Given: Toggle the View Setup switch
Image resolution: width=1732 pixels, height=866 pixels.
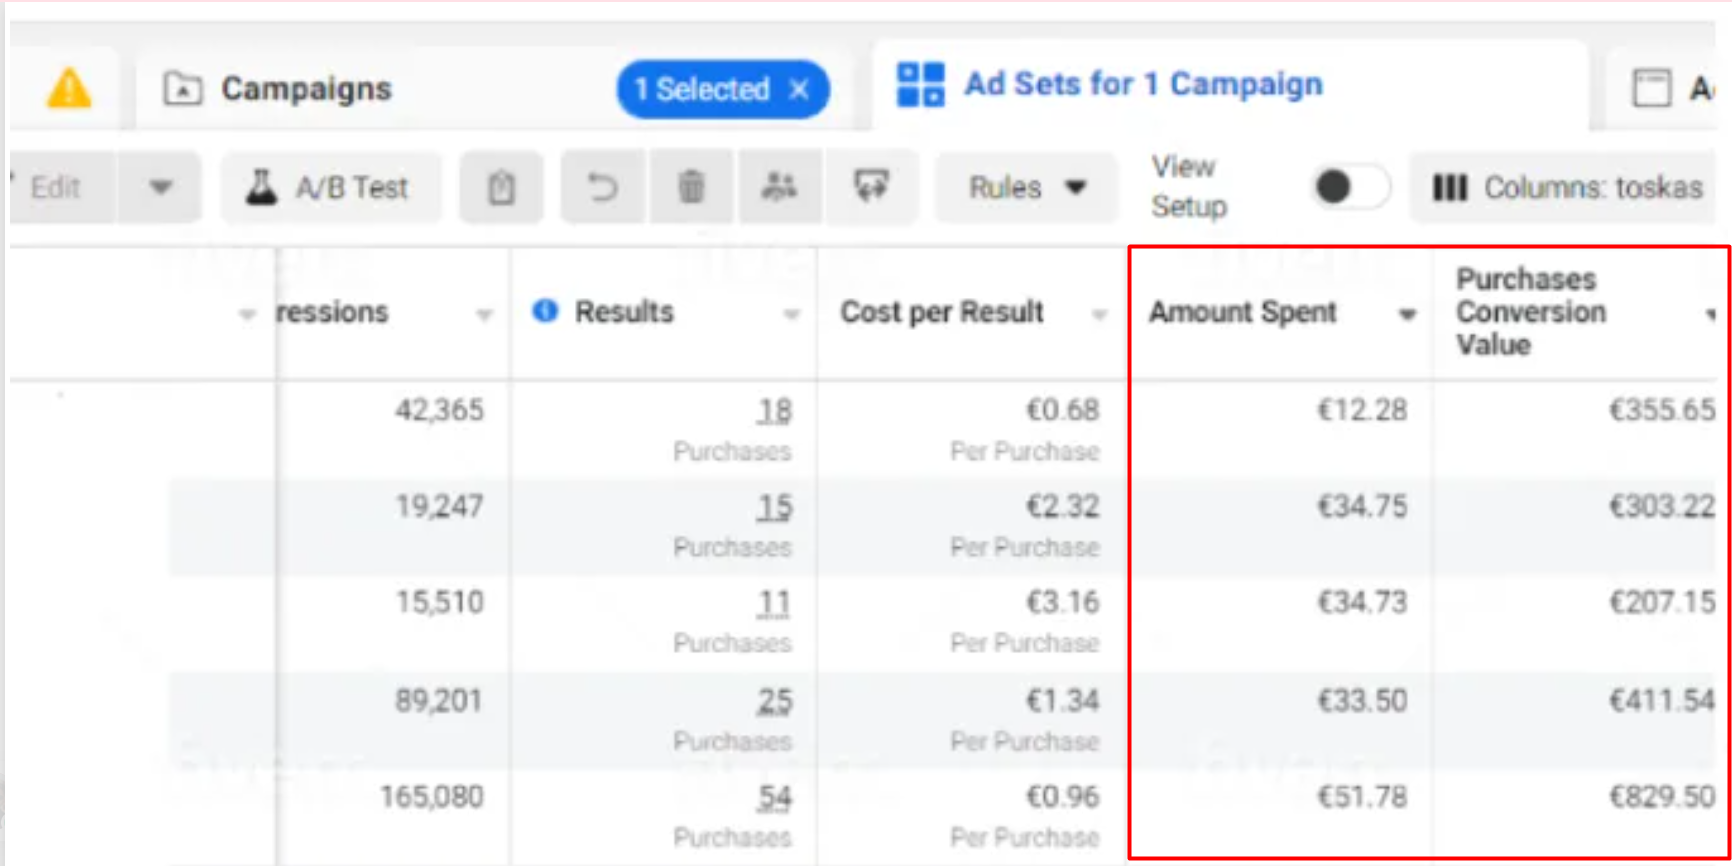Looking at the screenshot, I should tap(1348, 187).
